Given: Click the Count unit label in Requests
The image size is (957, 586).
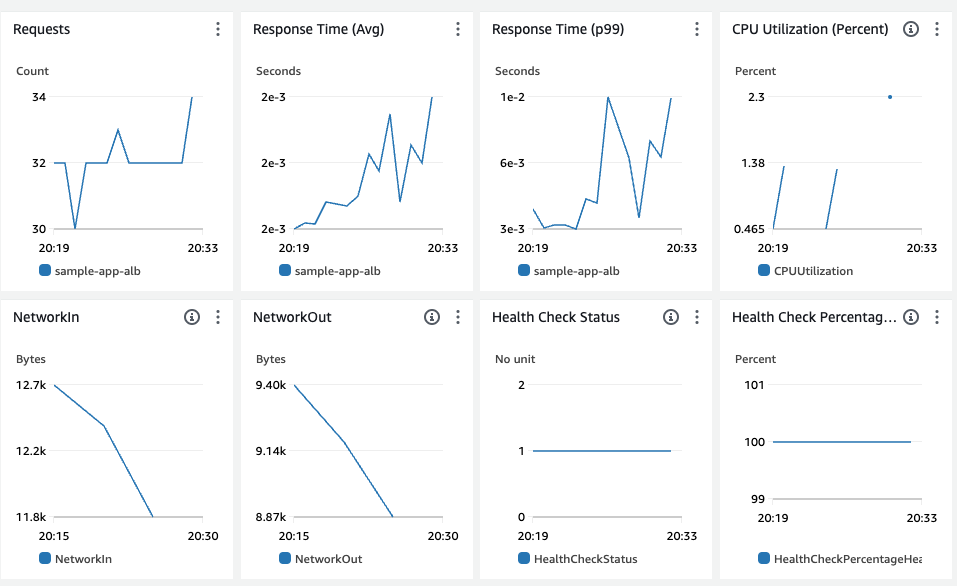Looking at the screenshot, I should pyautogui.click(x=32, y=71).
